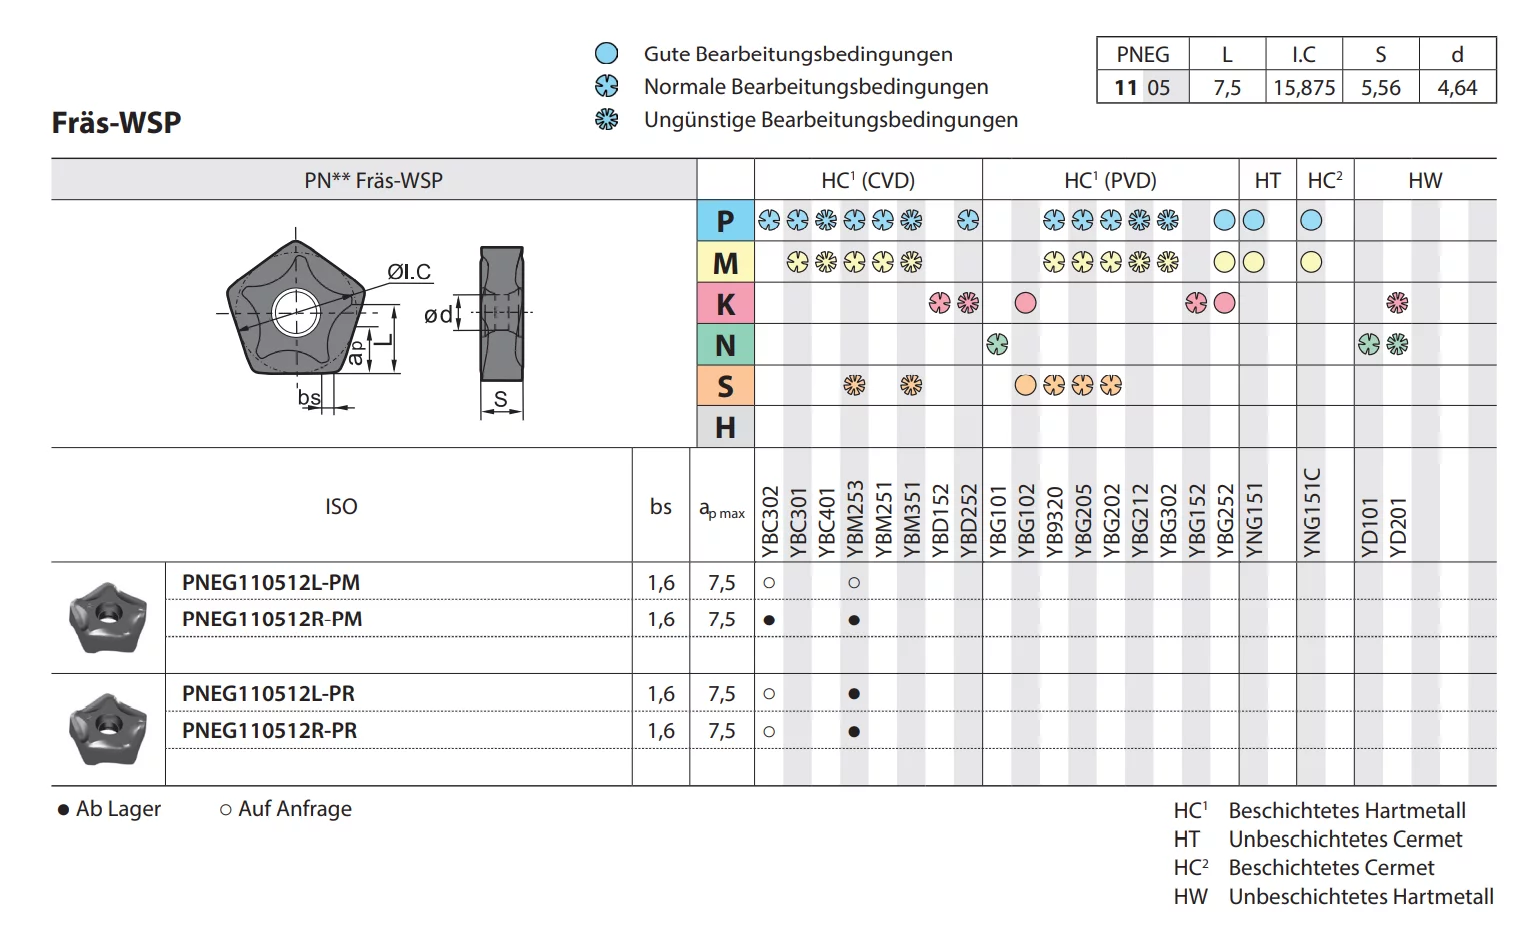Screen dimensions: 1533x946
Task: Click the Beschichtetes Hartmetall footnote
Action: click(1347, 811)
